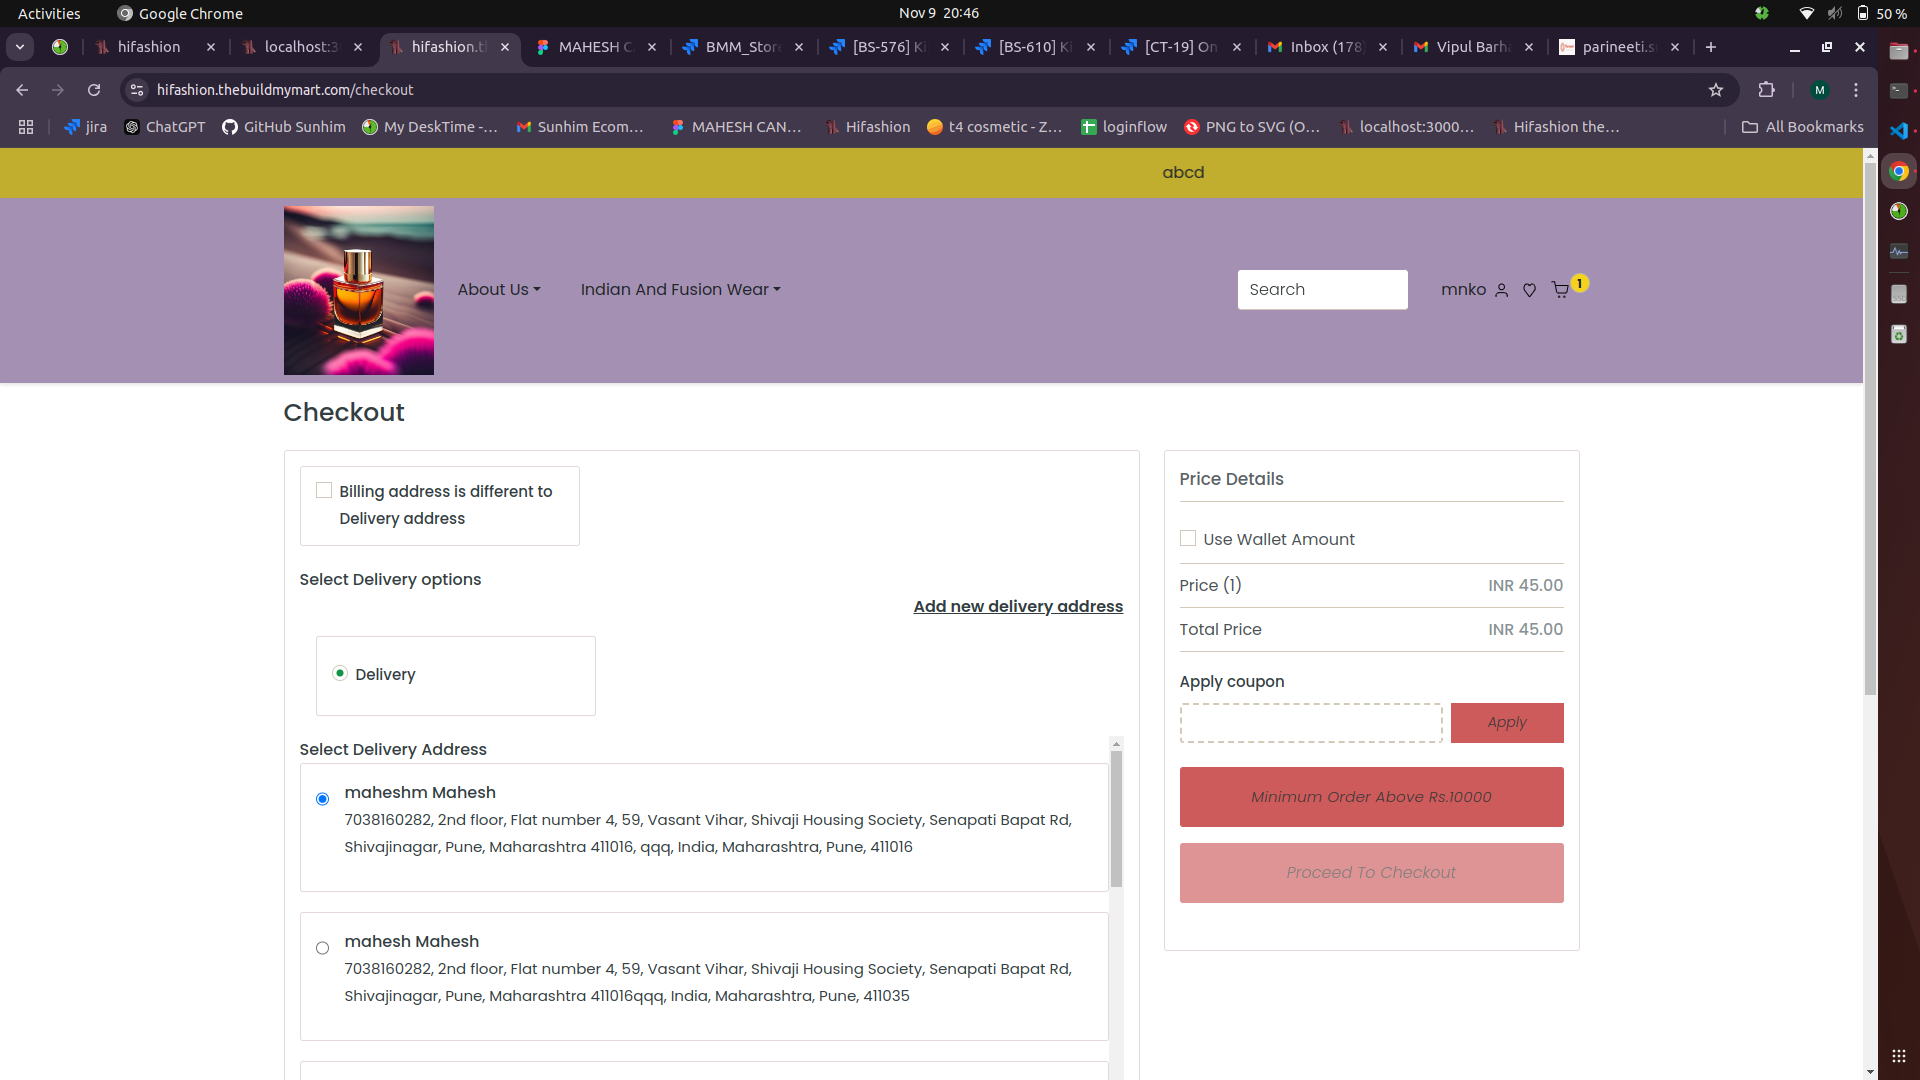Open the tab search dropdown arrow
The image size is (1920, 1080).
pos(20,47)
